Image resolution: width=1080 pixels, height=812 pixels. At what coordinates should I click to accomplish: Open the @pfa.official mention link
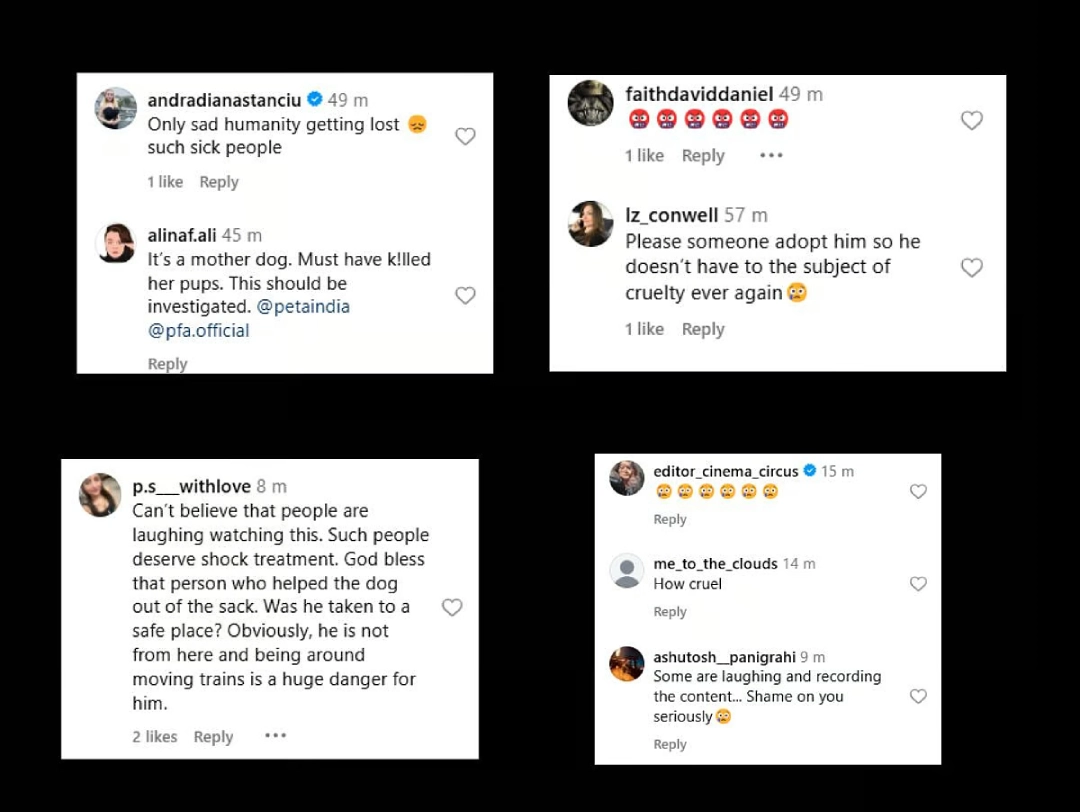pos(199,331)
